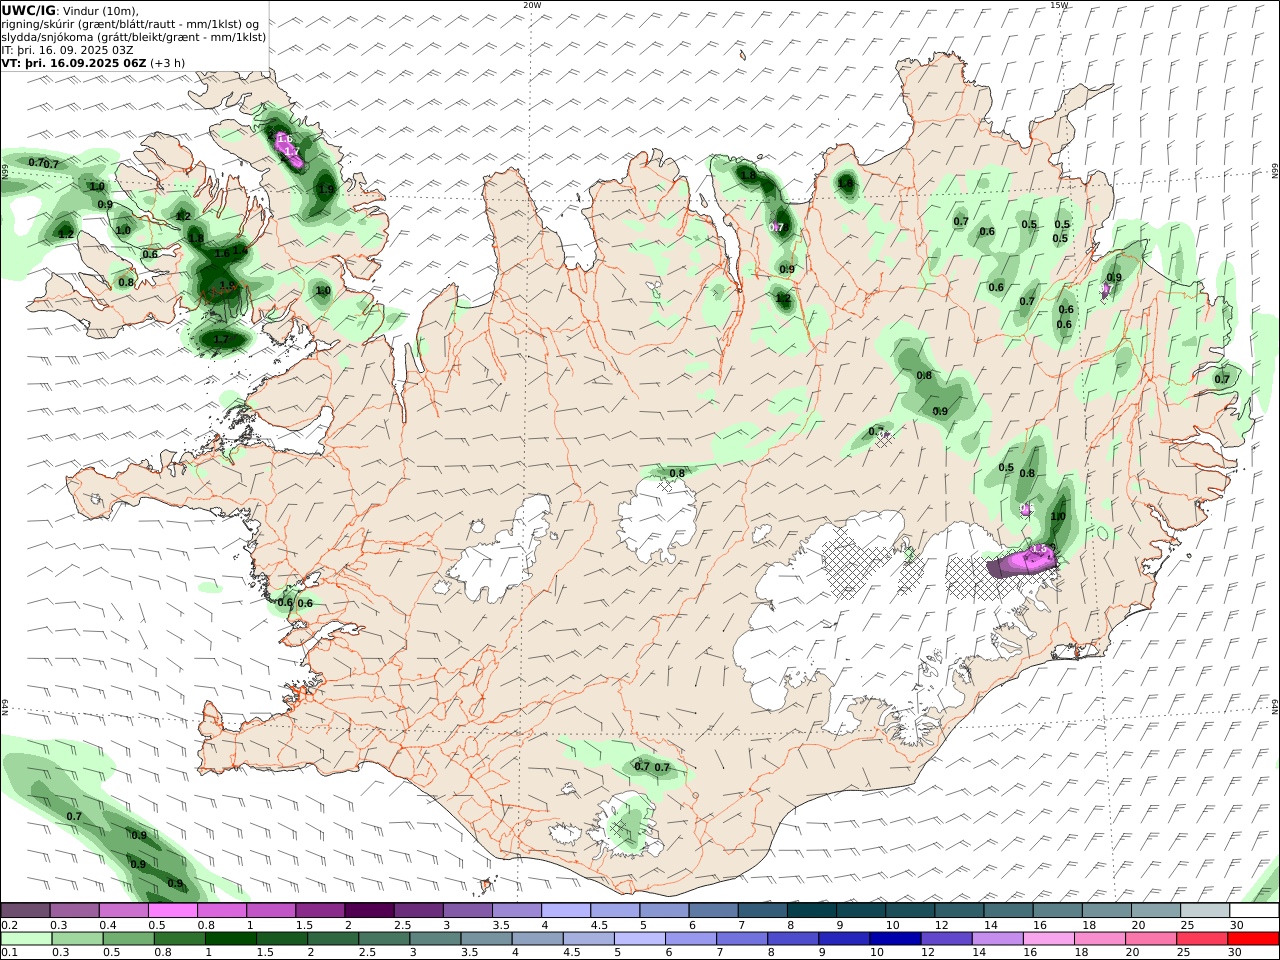Click the 'VT: þri. 16.09.2025 06Z' valid time

(74, 63)
